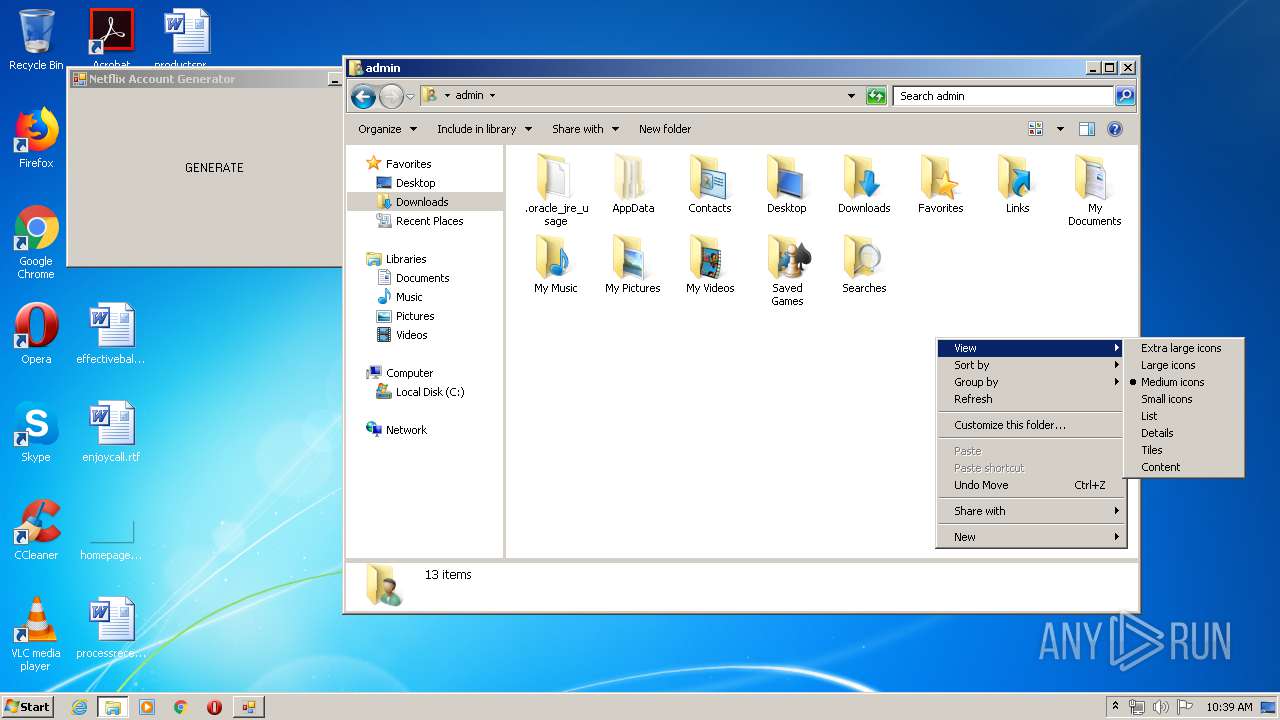This screenshot has width=1280, height=720.
Task: Show hidden tray icons arrow
Action: pos(1116,706)
